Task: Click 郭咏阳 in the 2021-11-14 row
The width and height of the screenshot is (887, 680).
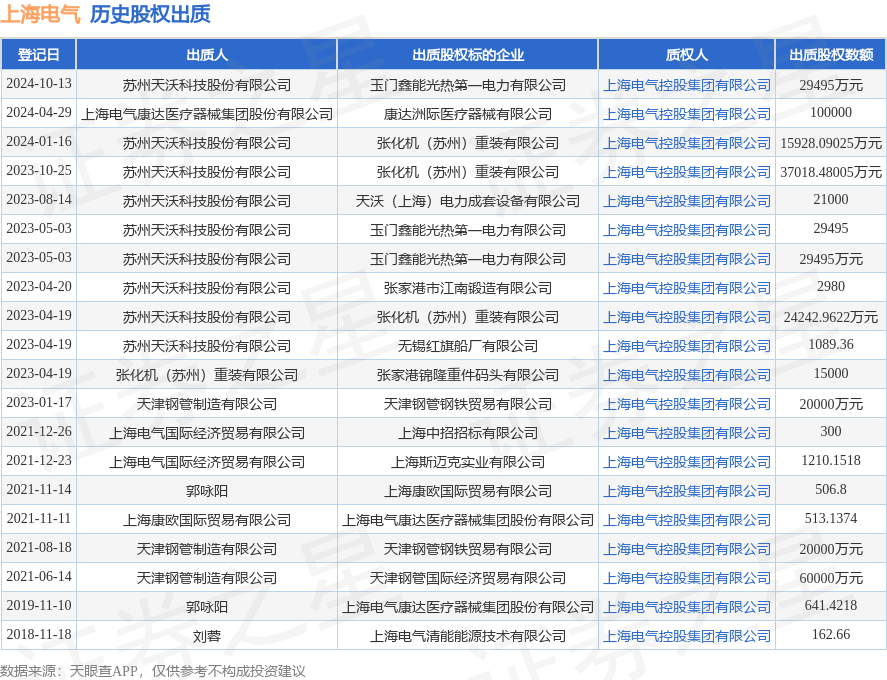Action: click(x=206, y=491)
